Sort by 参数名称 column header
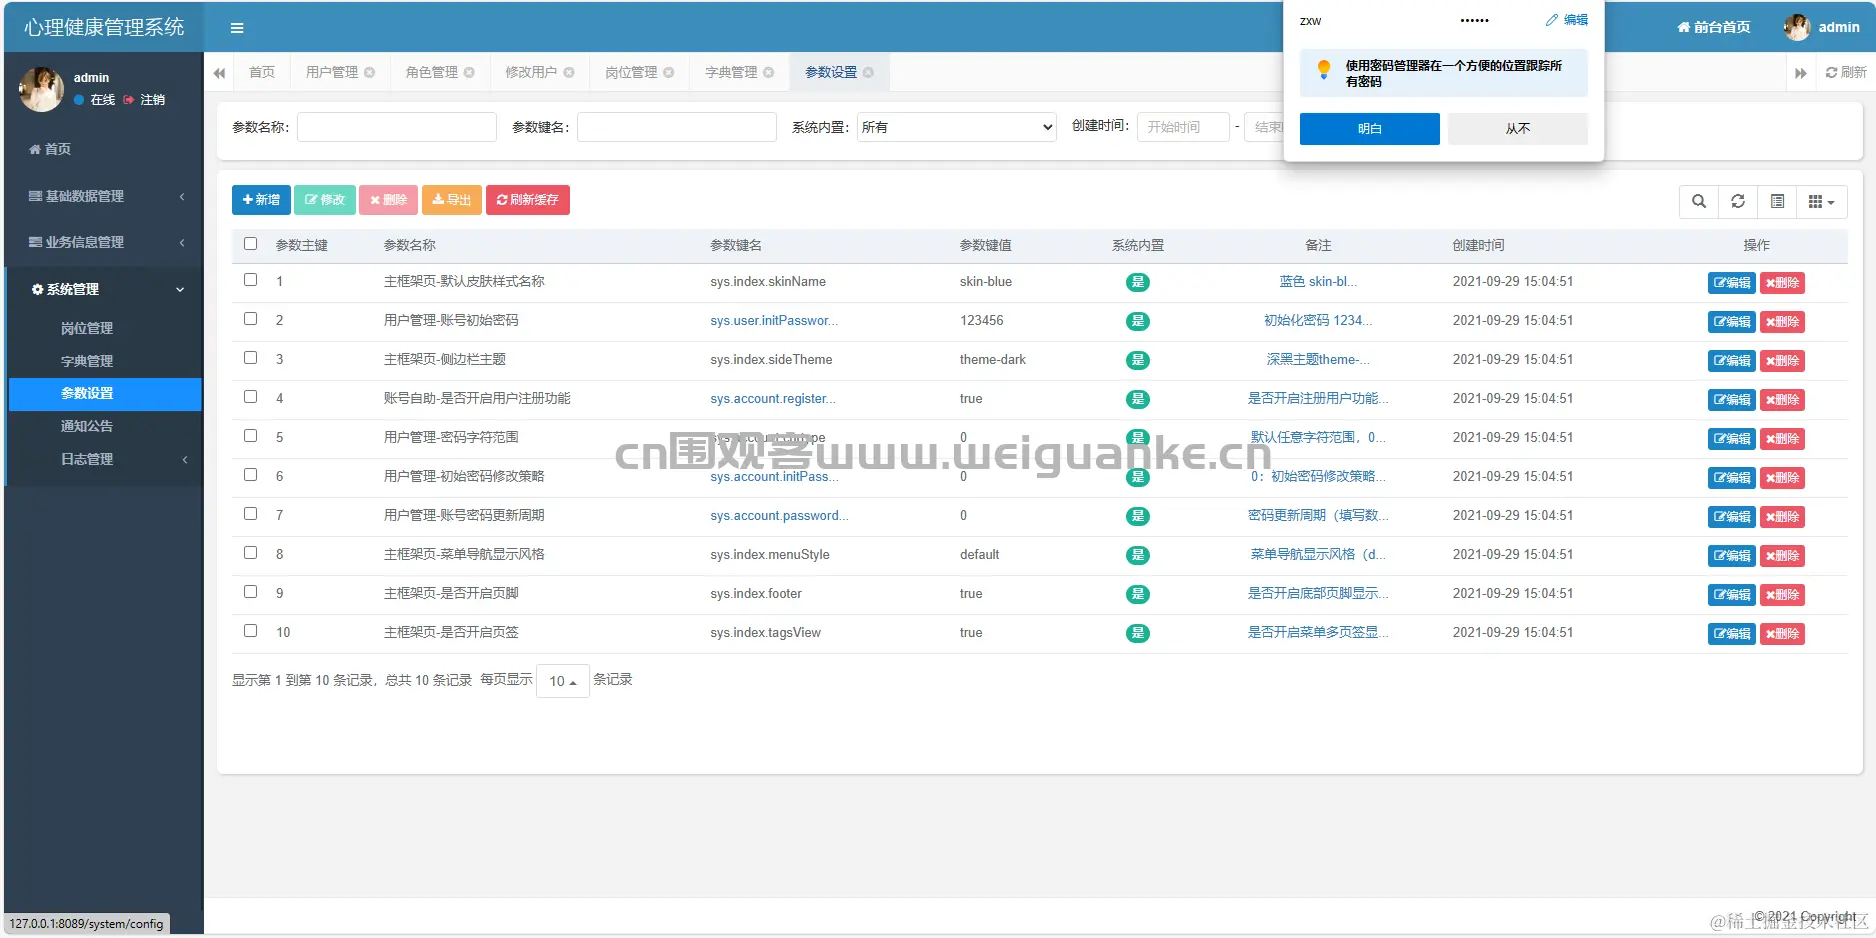 coord(410,245)
